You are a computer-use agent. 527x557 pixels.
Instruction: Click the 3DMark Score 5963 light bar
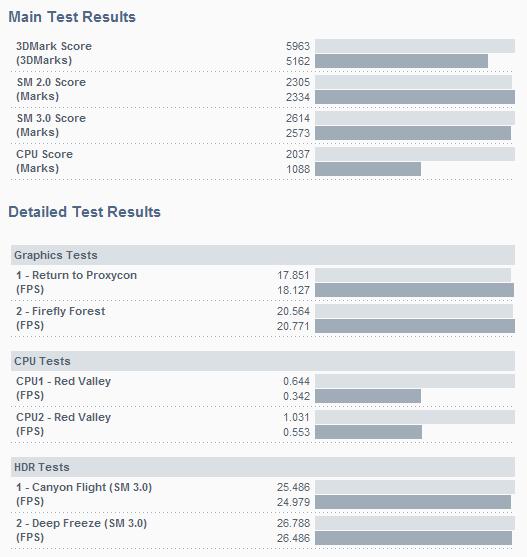[415, 46]
